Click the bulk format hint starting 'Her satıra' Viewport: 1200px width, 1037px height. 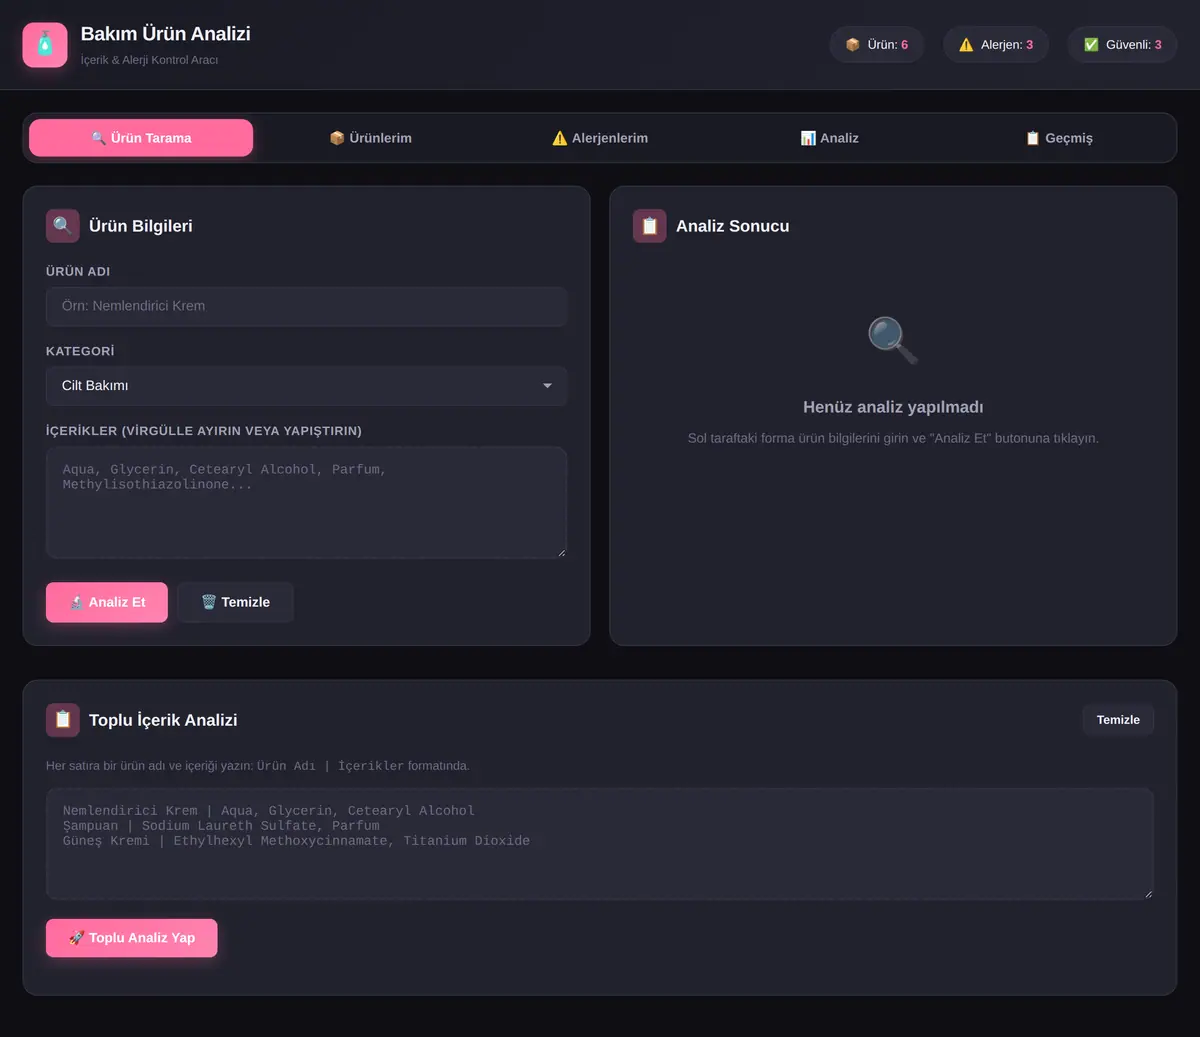[x=258, y=766]
